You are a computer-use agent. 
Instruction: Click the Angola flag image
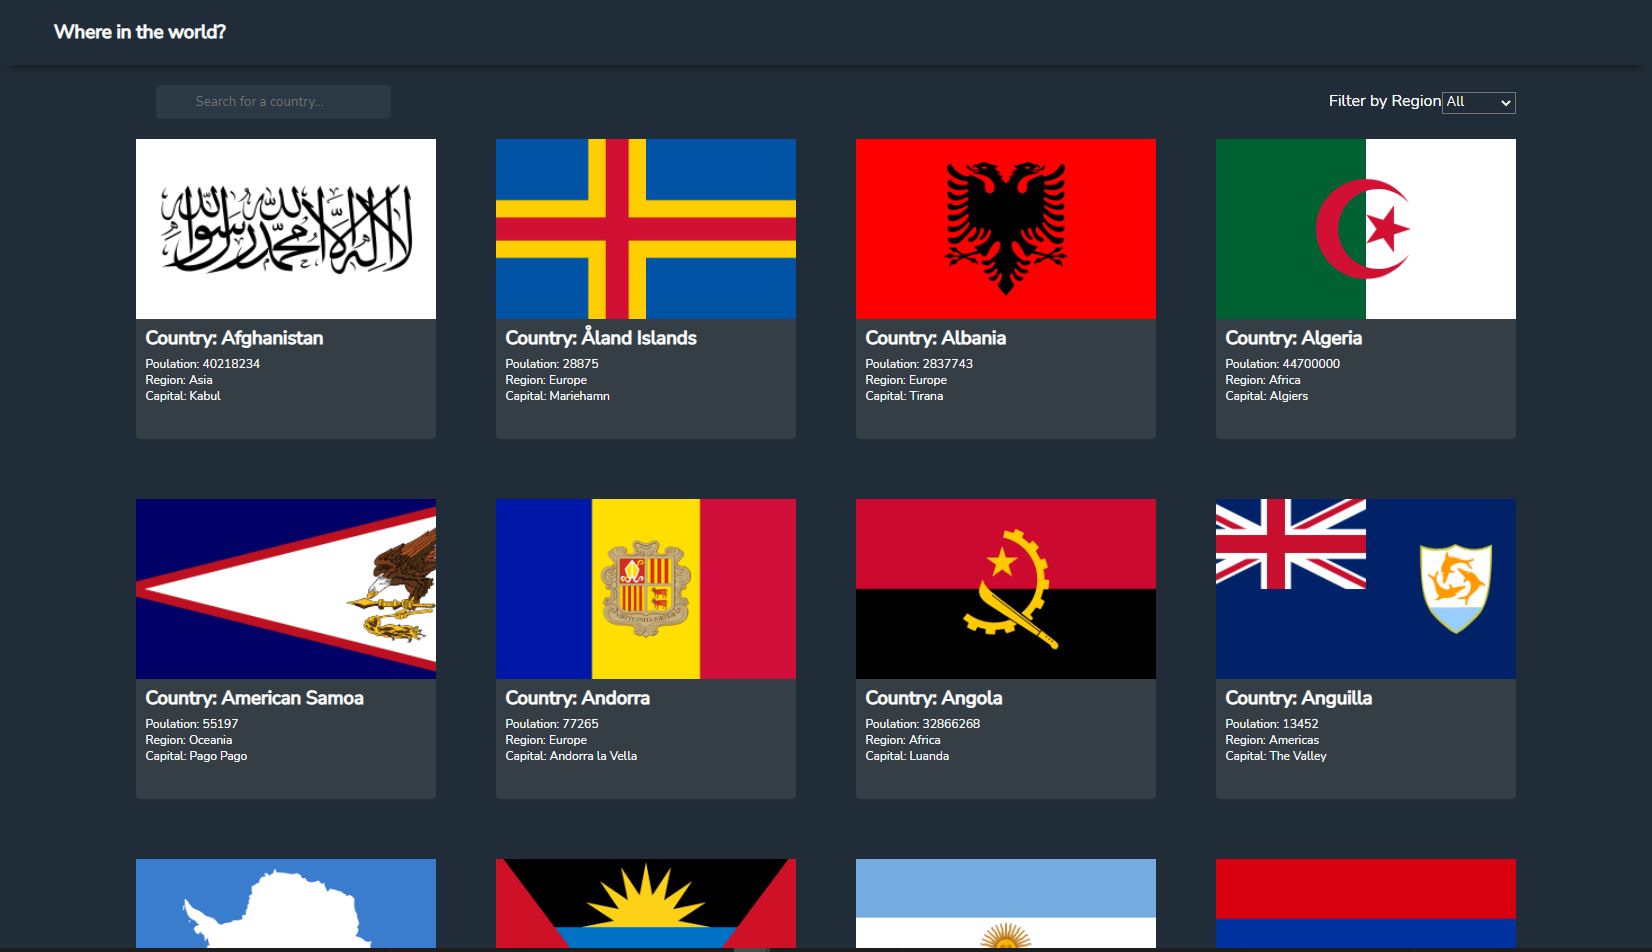coord(1006,589)
